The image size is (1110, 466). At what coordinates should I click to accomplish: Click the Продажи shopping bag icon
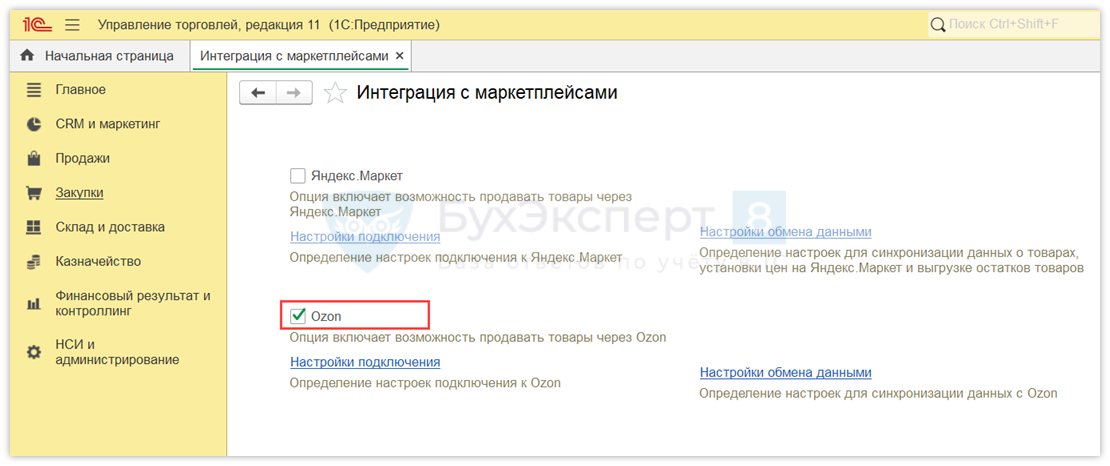(34, 159)
